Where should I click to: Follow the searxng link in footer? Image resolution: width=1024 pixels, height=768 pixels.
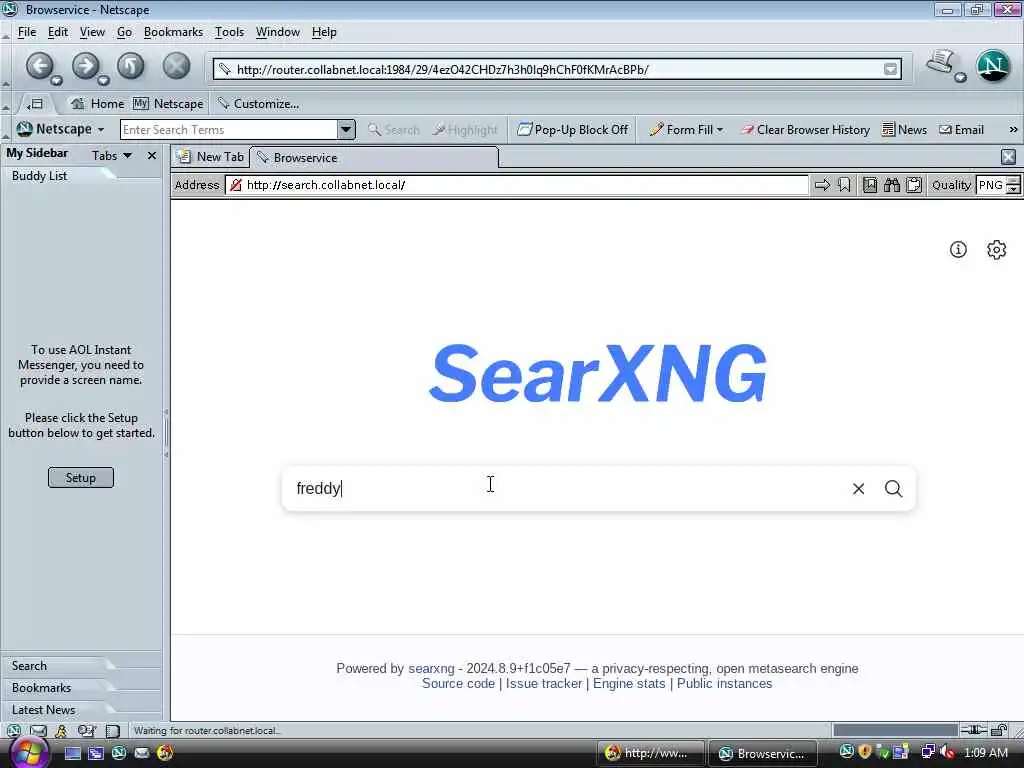[x=431, y=669]
